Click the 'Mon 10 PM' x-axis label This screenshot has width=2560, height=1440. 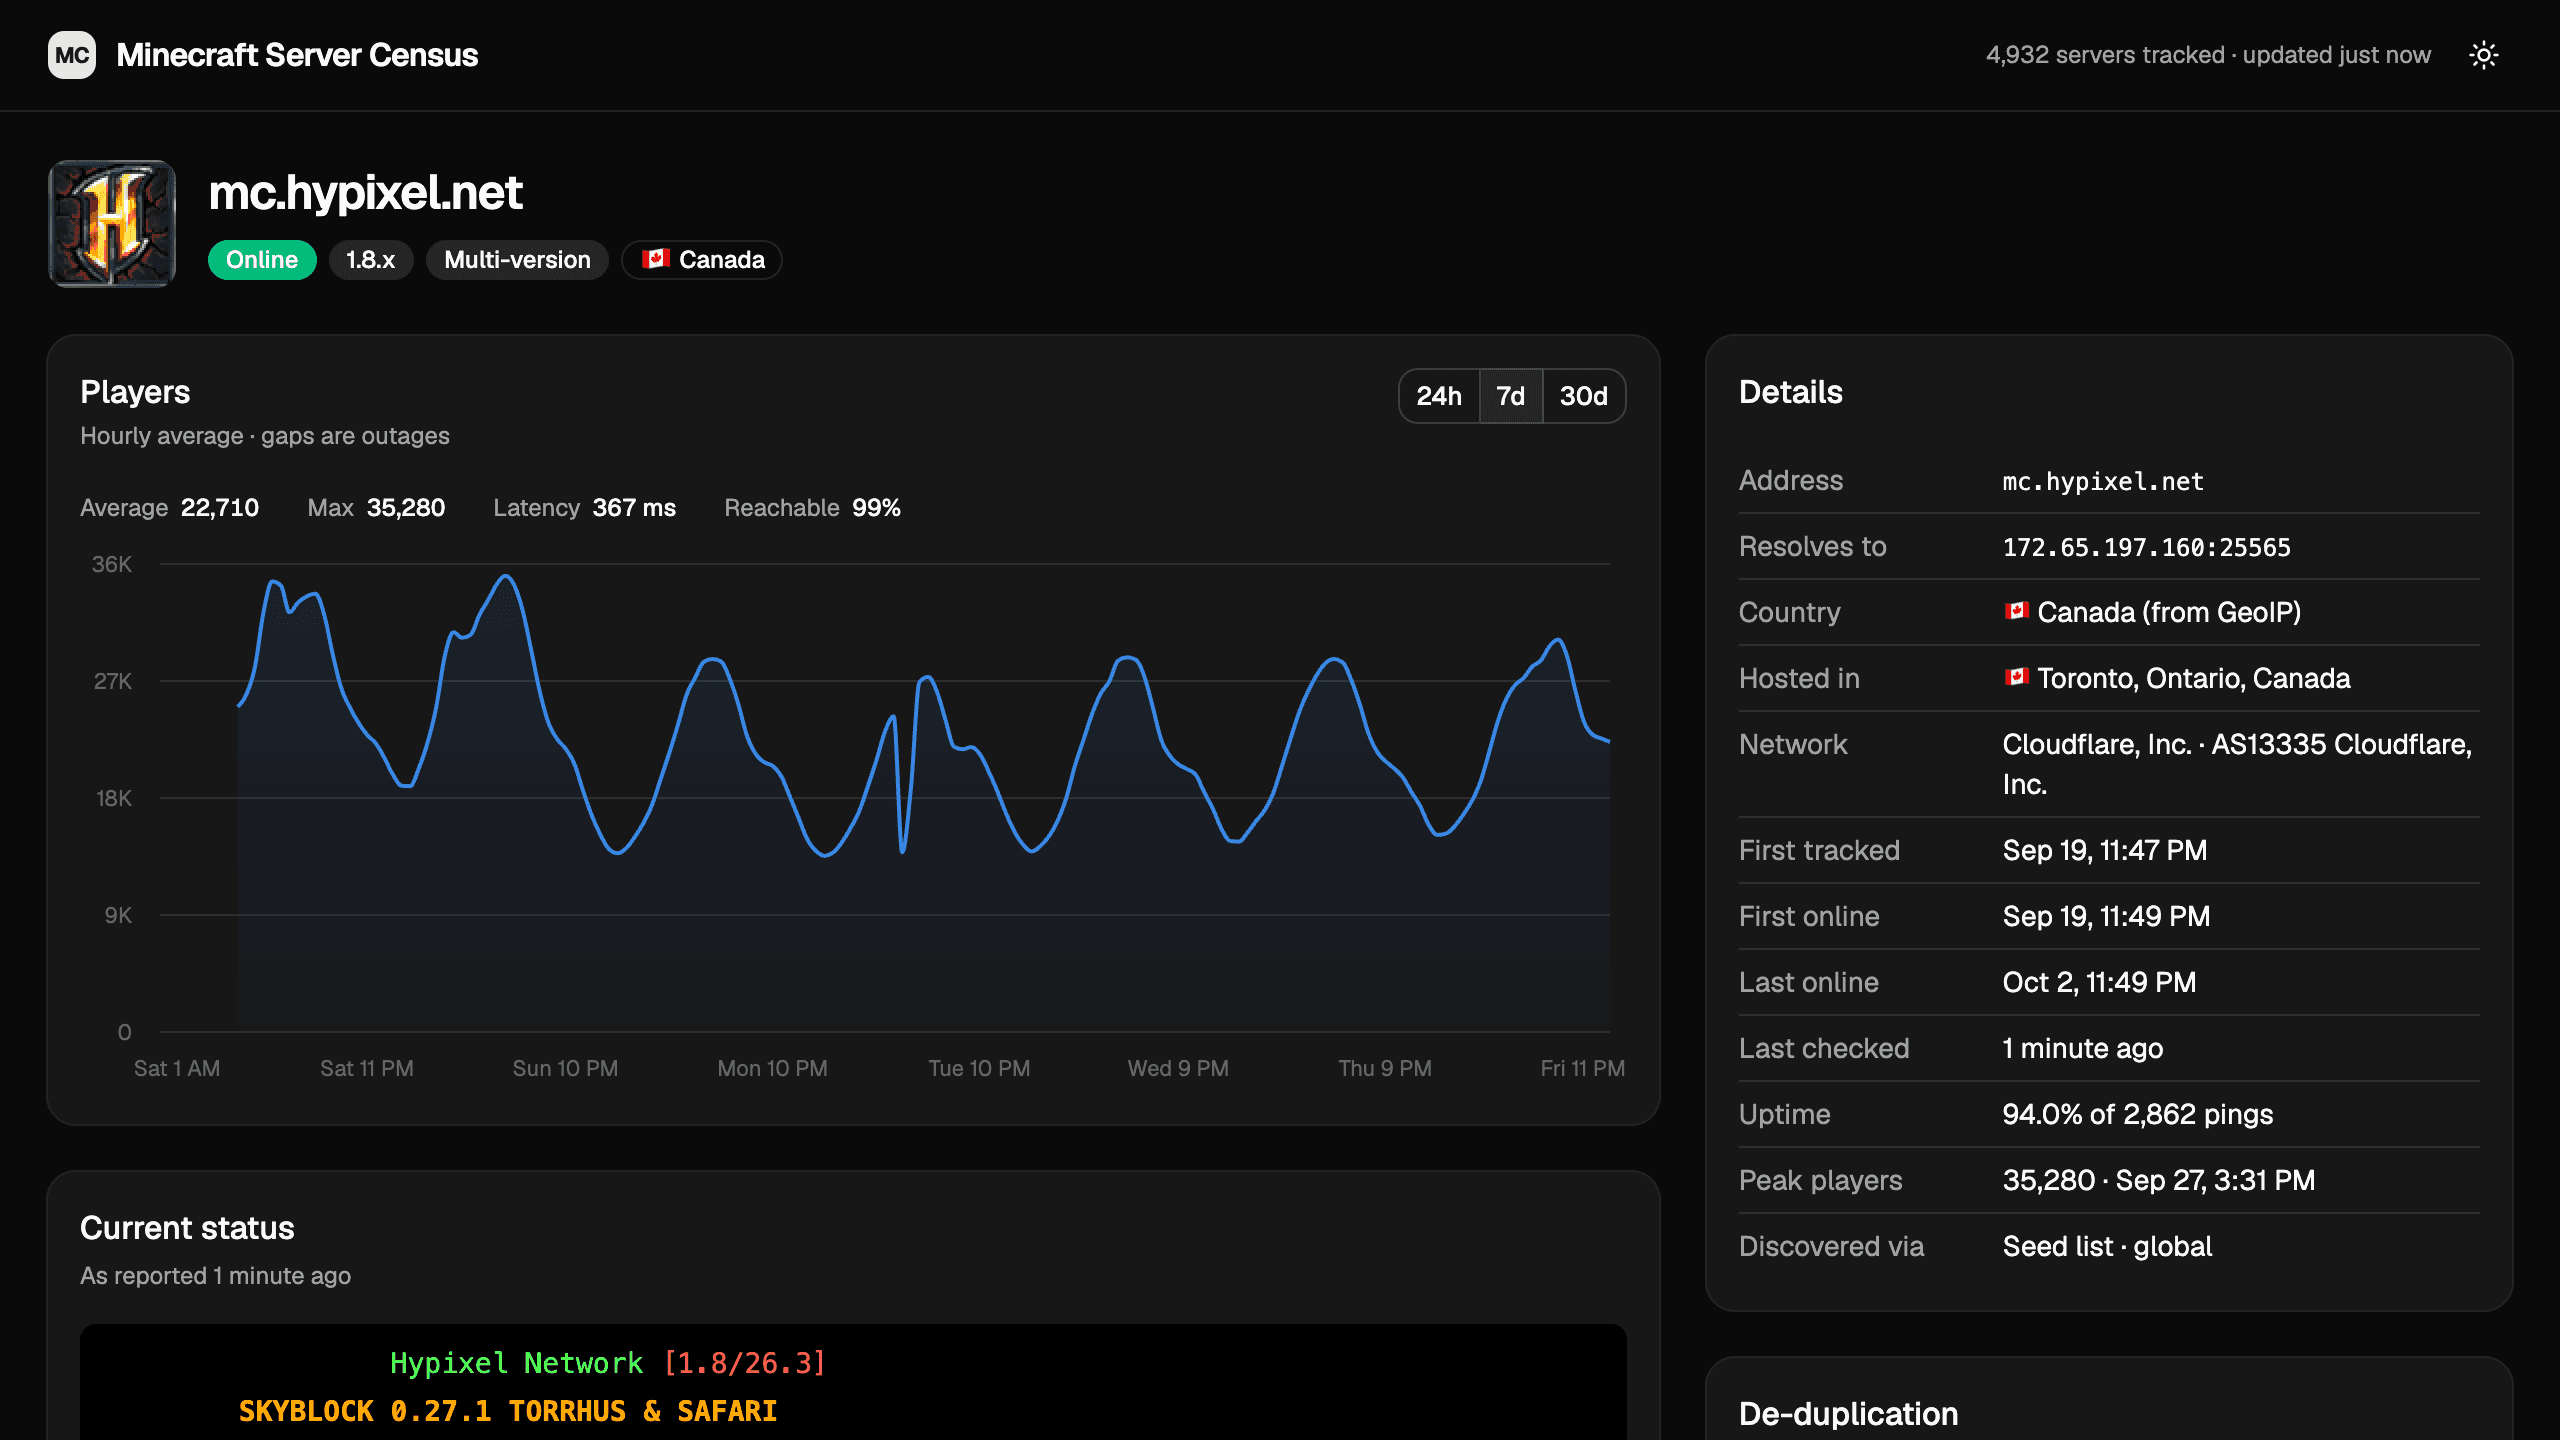coord(772,1068)
